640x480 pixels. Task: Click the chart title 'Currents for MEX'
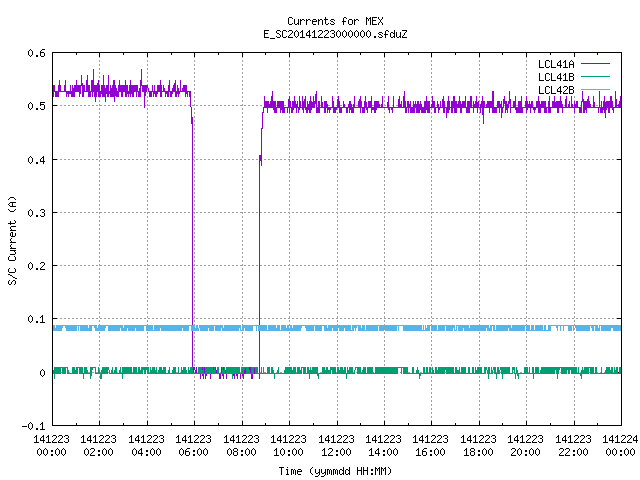335,21
